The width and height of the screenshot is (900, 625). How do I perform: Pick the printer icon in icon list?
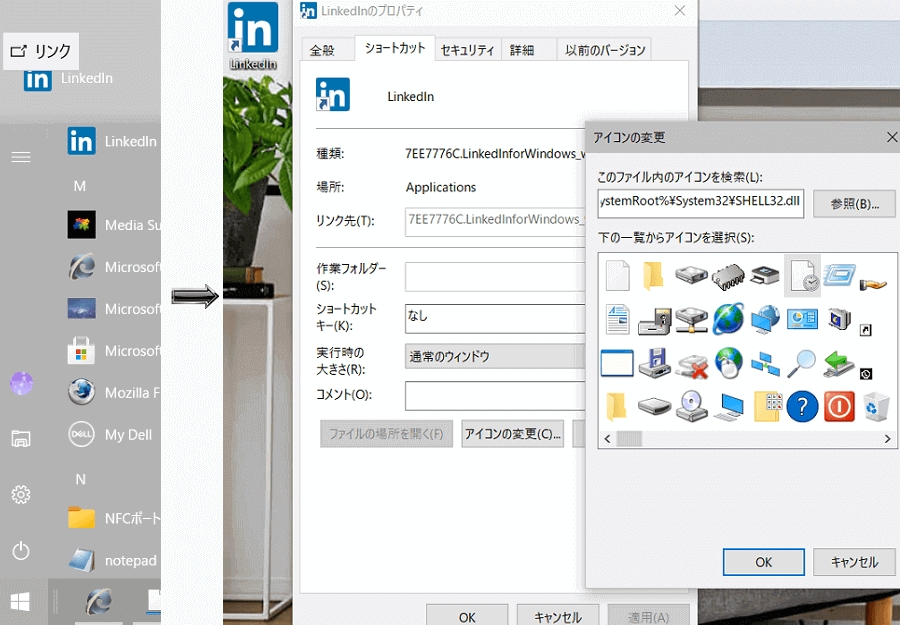[x=765, y=275]
